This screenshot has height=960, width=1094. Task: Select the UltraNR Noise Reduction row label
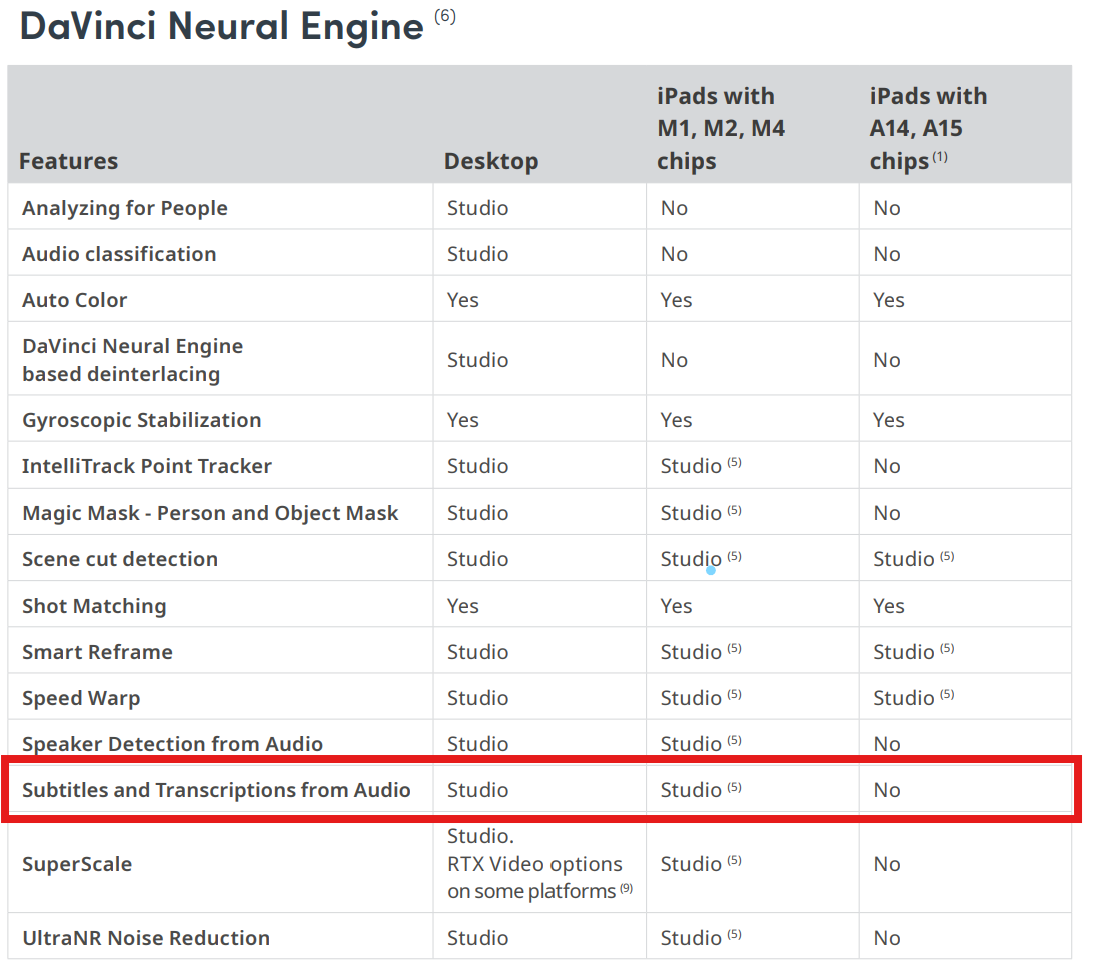click(146, 938)
